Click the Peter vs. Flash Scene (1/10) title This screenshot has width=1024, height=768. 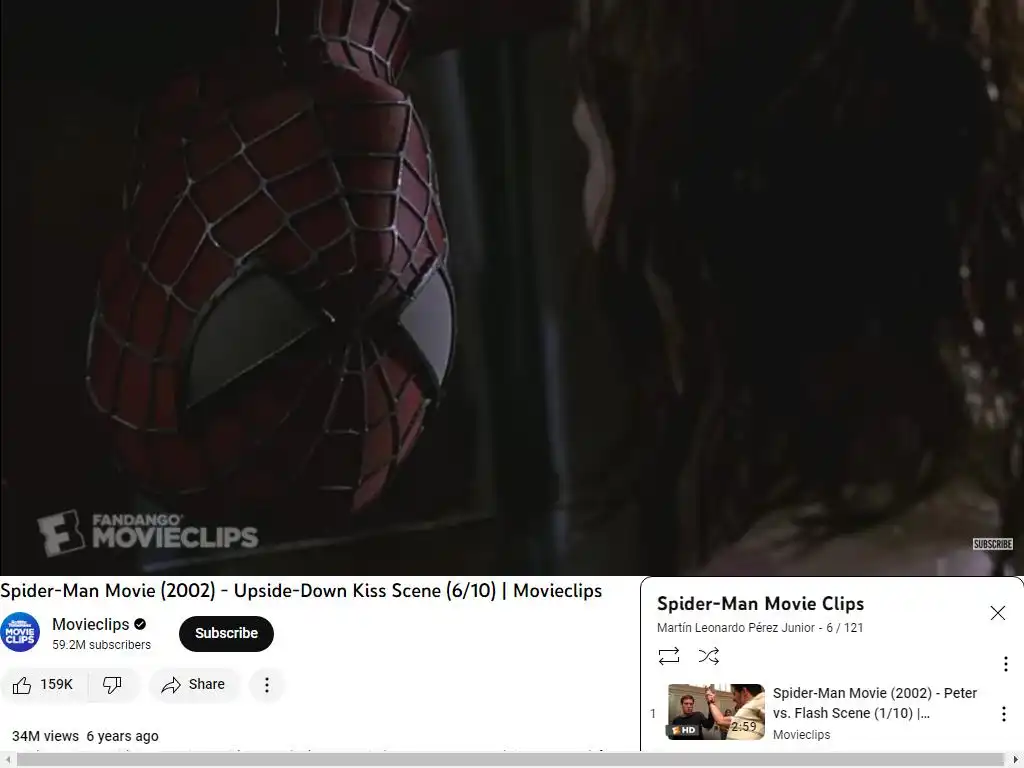(x=874, y=703)
